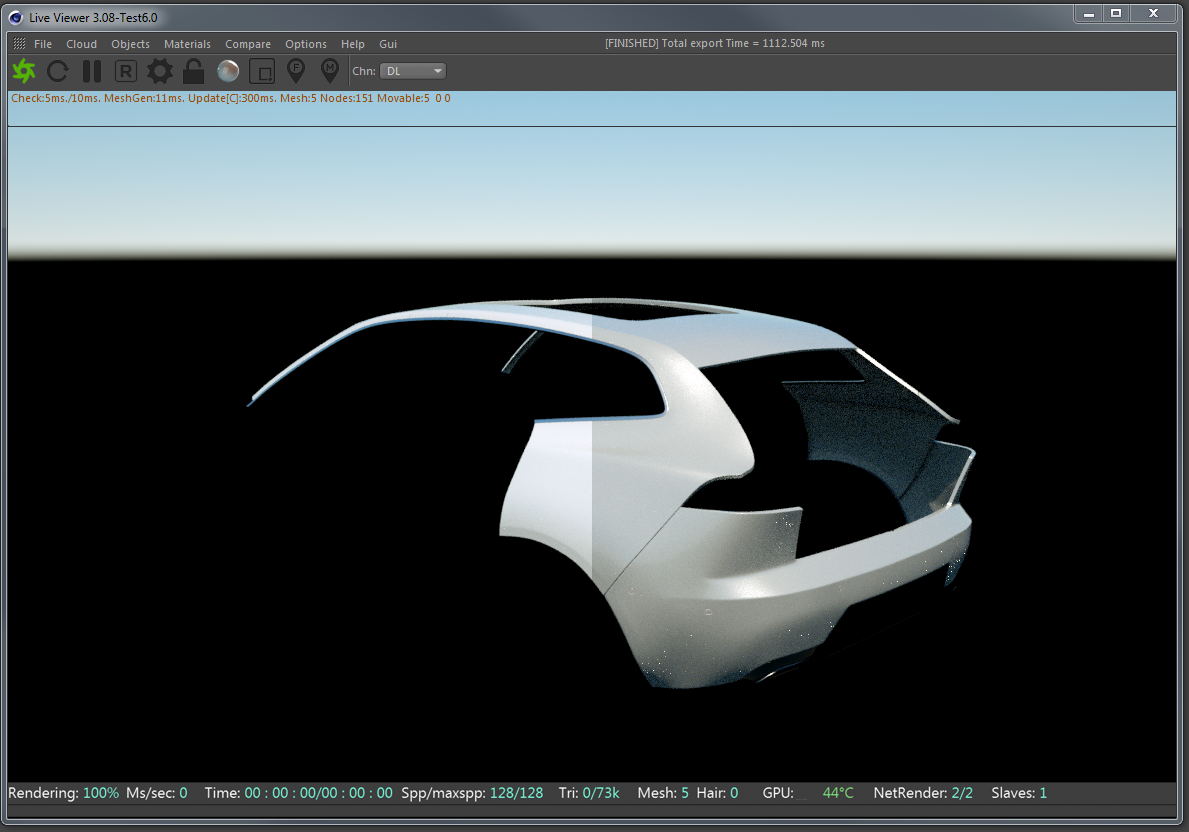1189x832 pixels.
Task: Select the material picker M pin icon
Action: (329, 71)
